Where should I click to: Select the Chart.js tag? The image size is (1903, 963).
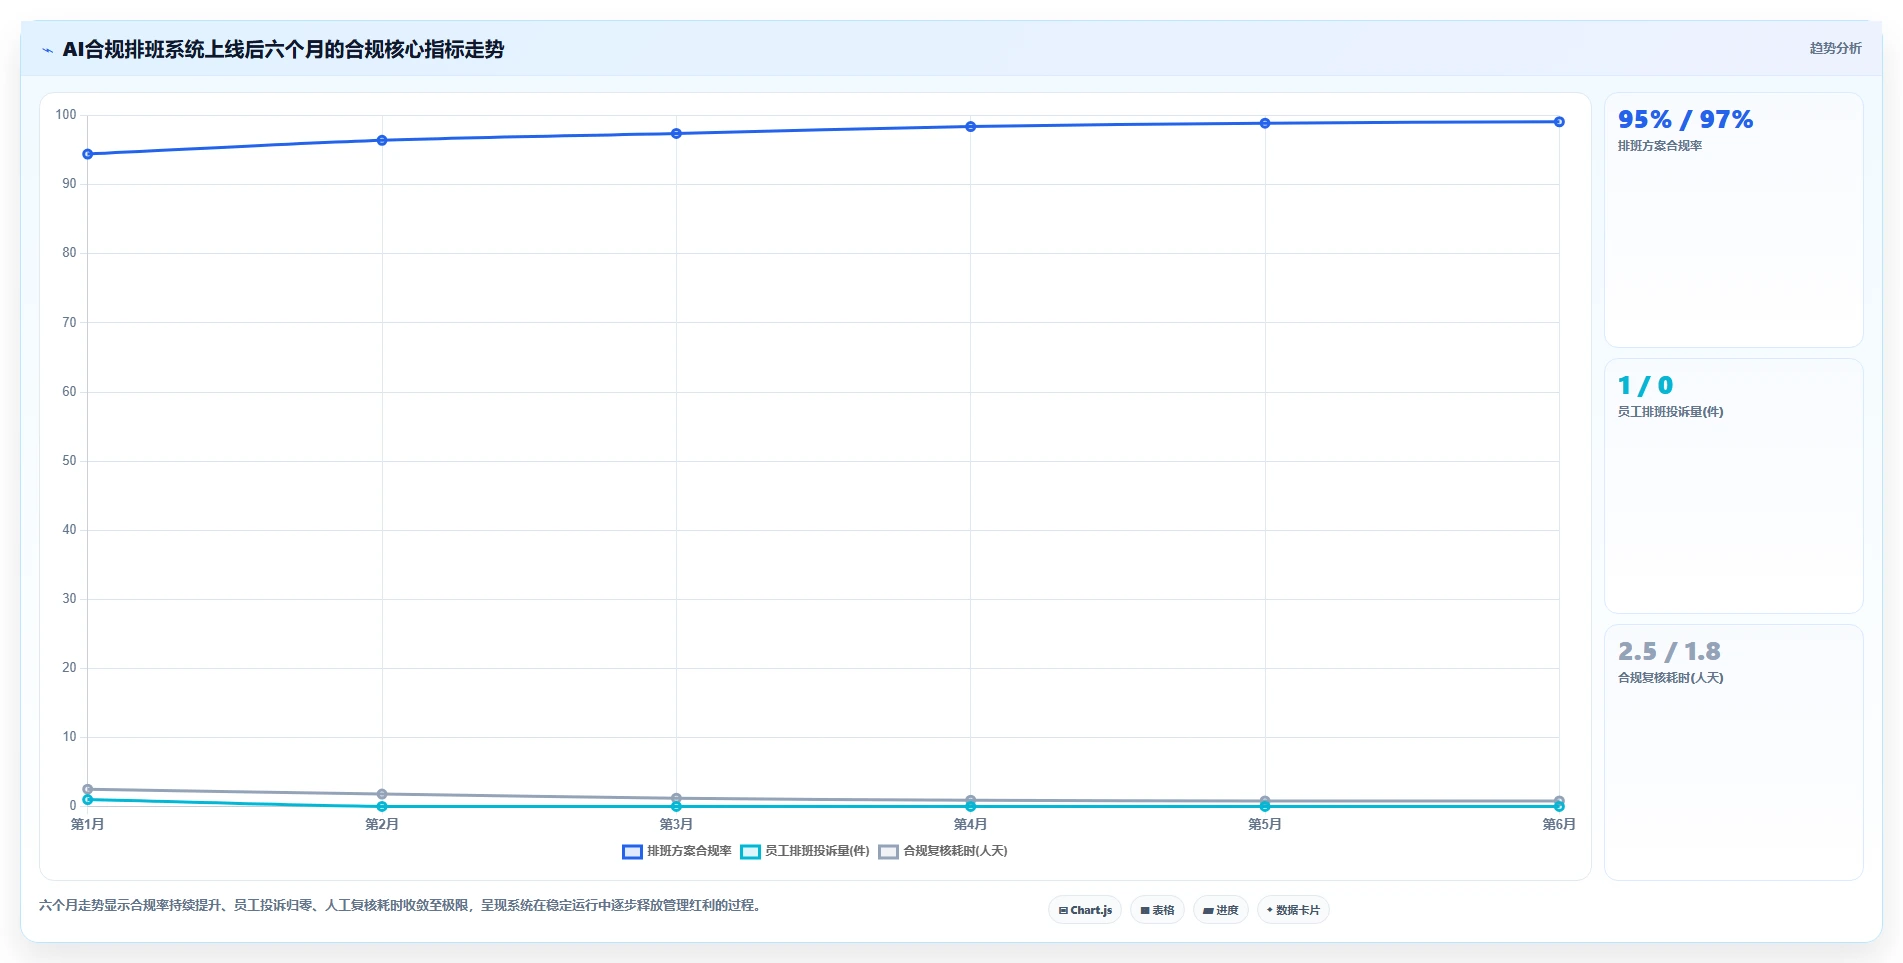pos(1085,910)
